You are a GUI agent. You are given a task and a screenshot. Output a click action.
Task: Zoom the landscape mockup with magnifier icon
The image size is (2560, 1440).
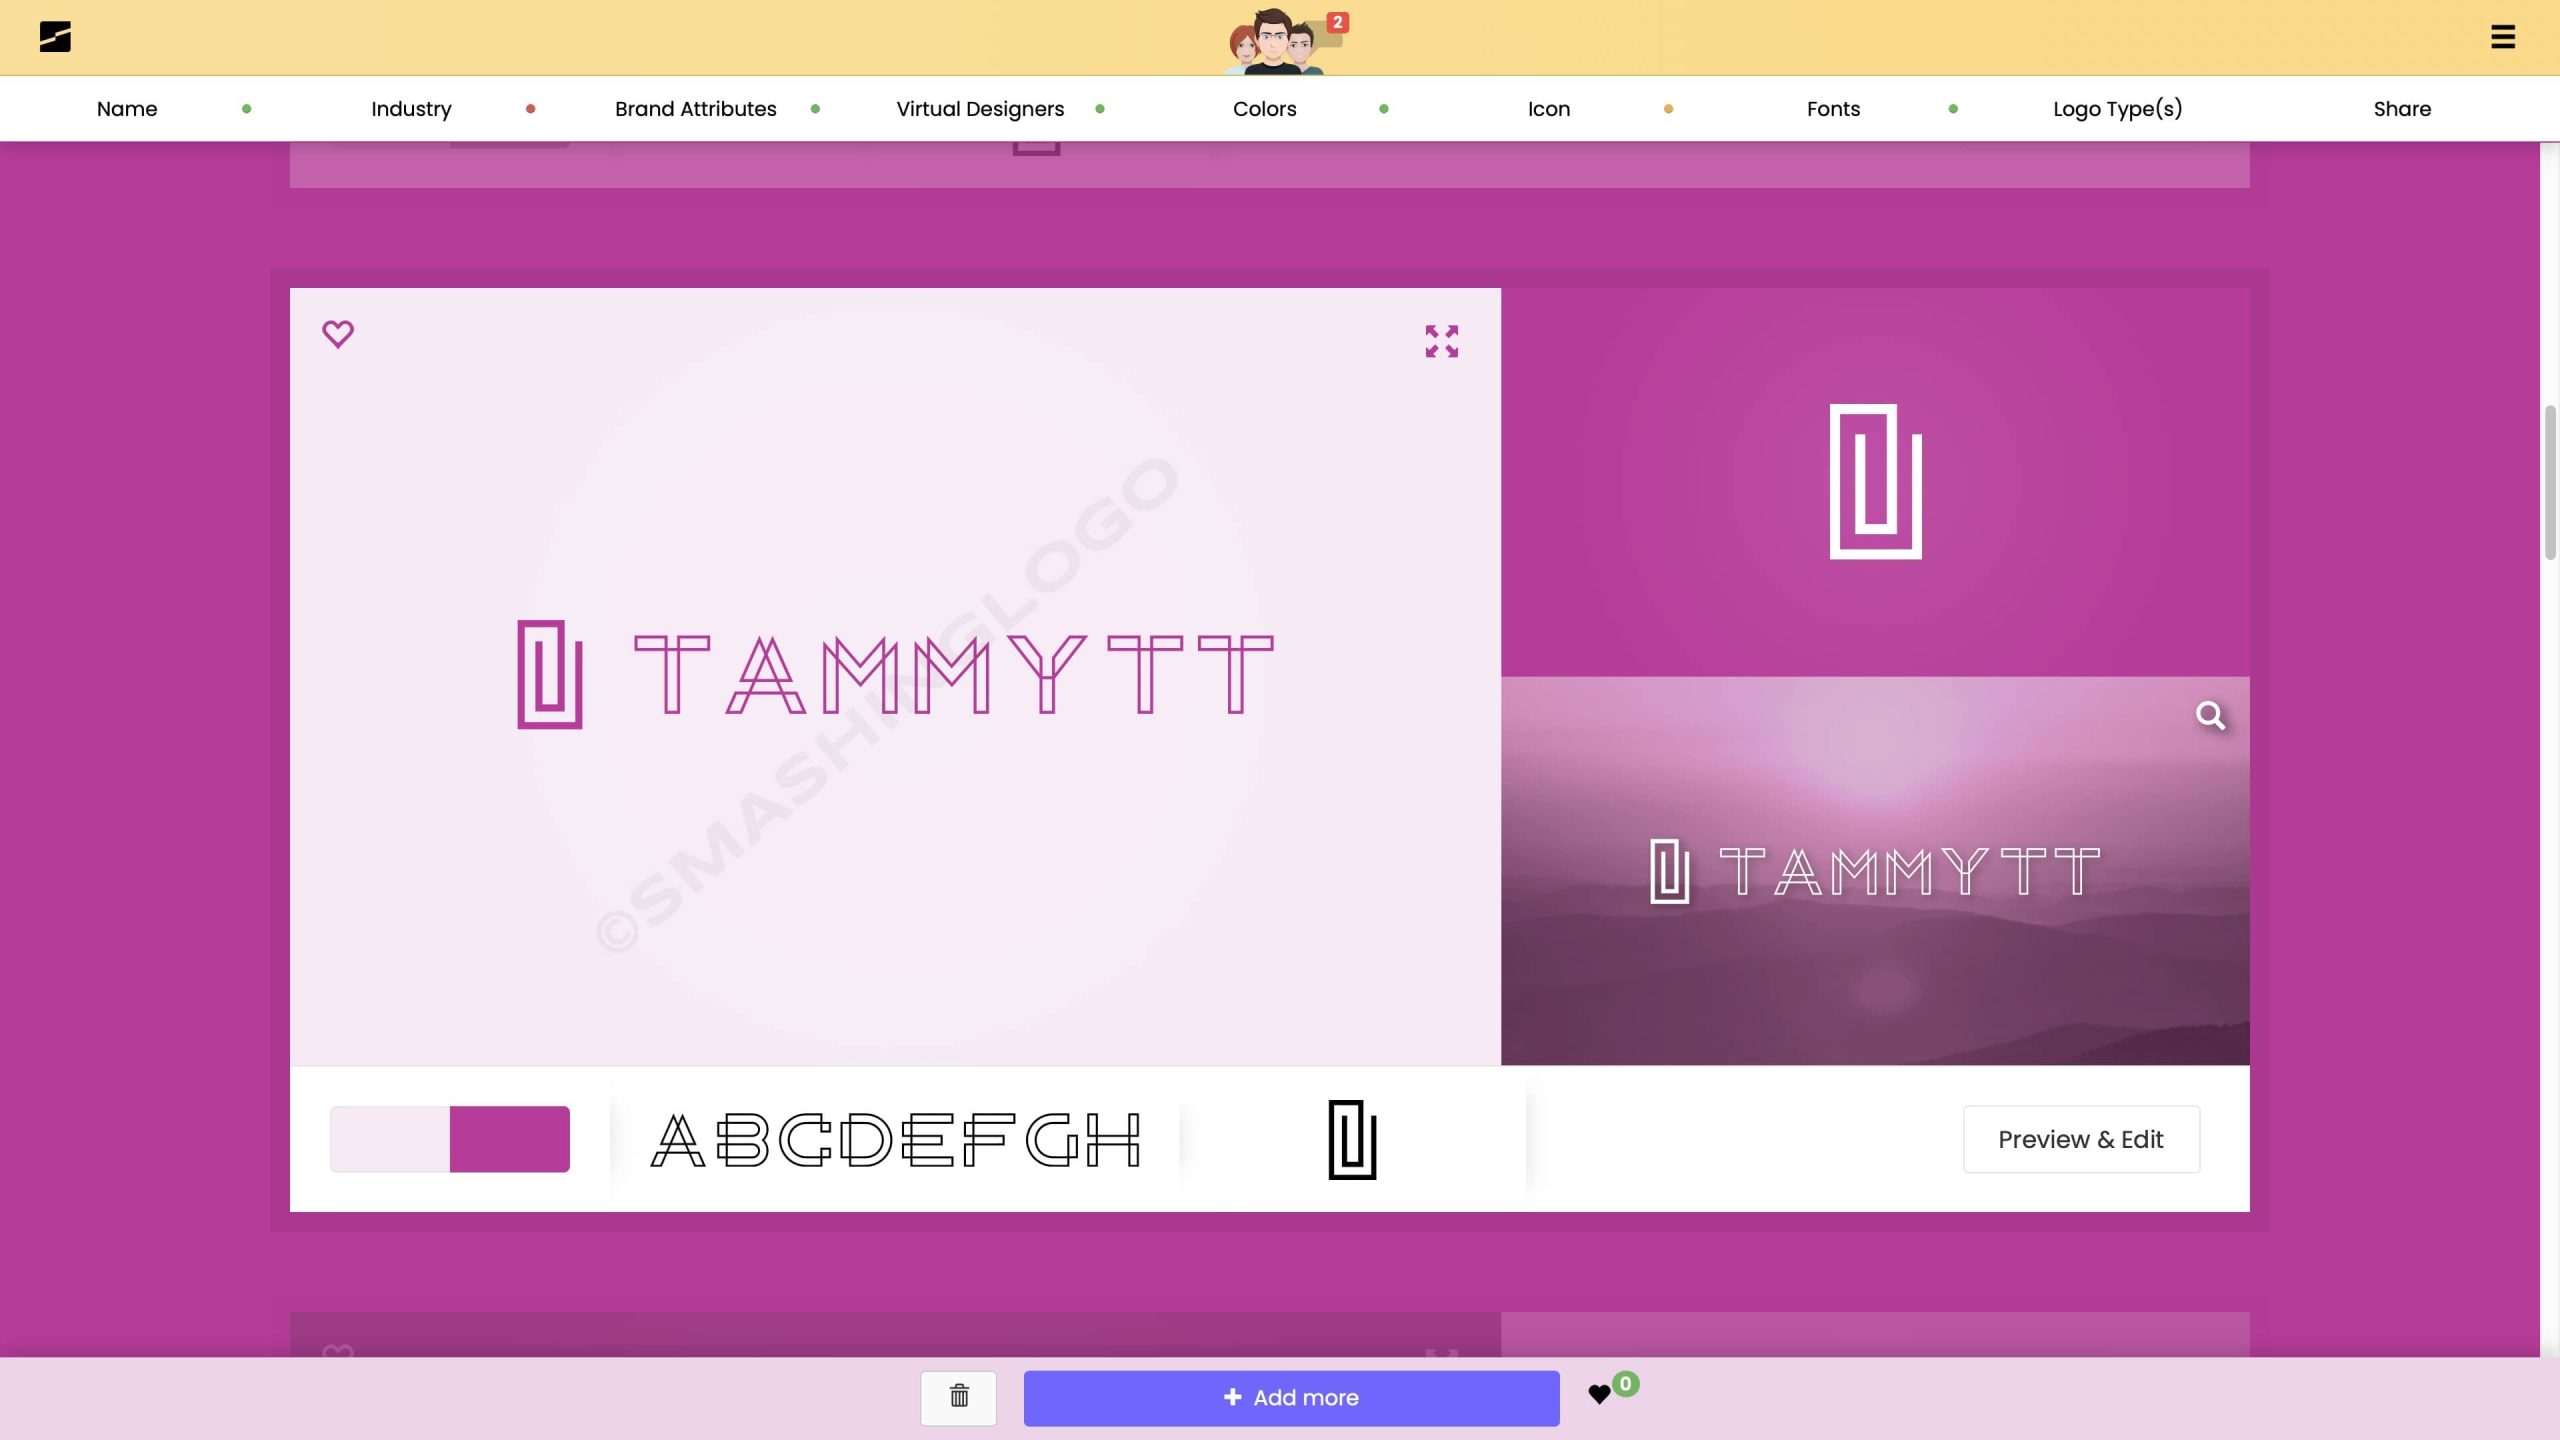click(x=2210, y=716)
